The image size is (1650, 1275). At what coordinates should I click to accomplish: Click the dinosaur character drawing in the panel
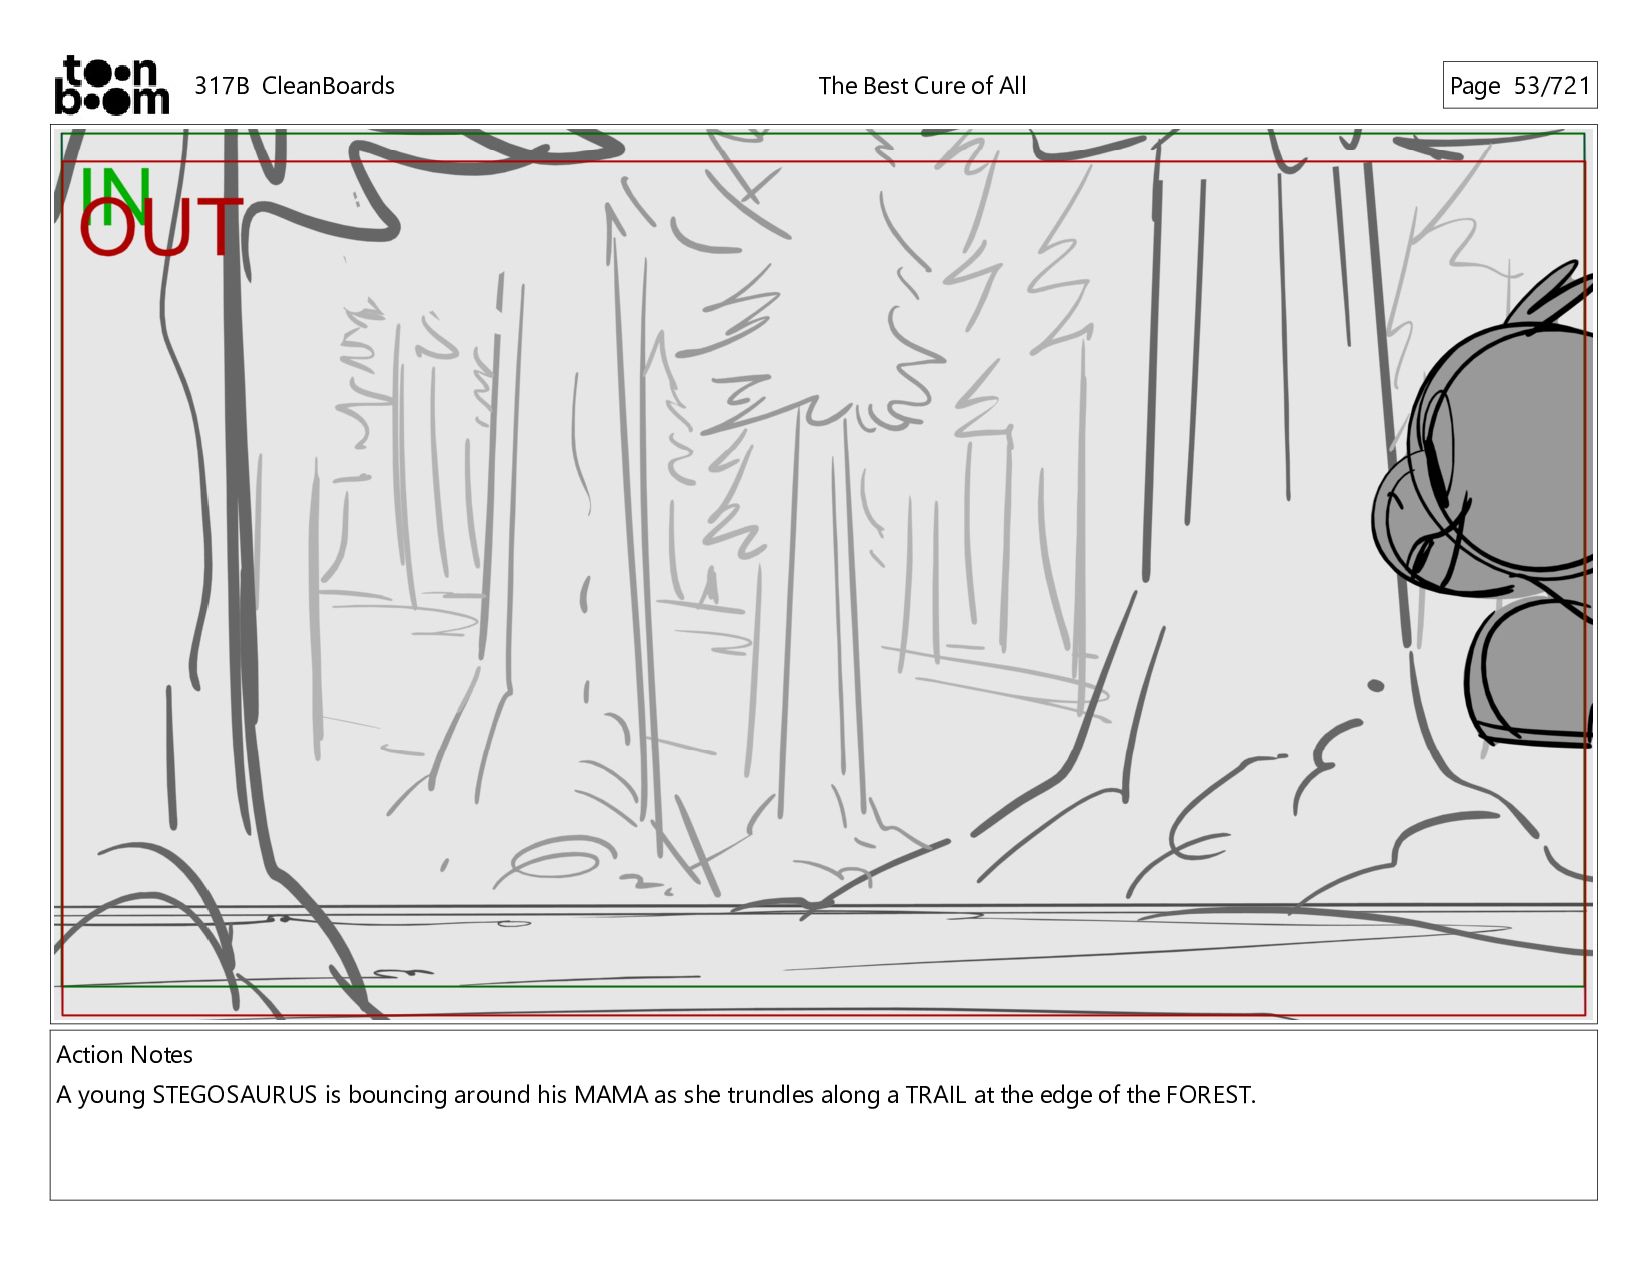(x=1485, y=505)
